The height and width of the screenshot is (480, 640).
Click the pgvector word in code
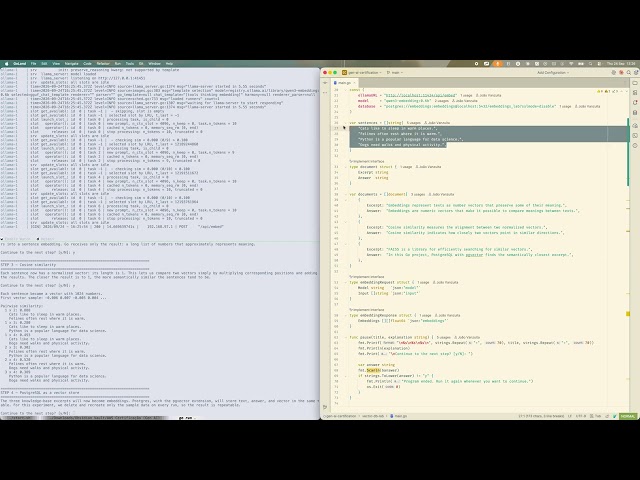tap(474, 255)
